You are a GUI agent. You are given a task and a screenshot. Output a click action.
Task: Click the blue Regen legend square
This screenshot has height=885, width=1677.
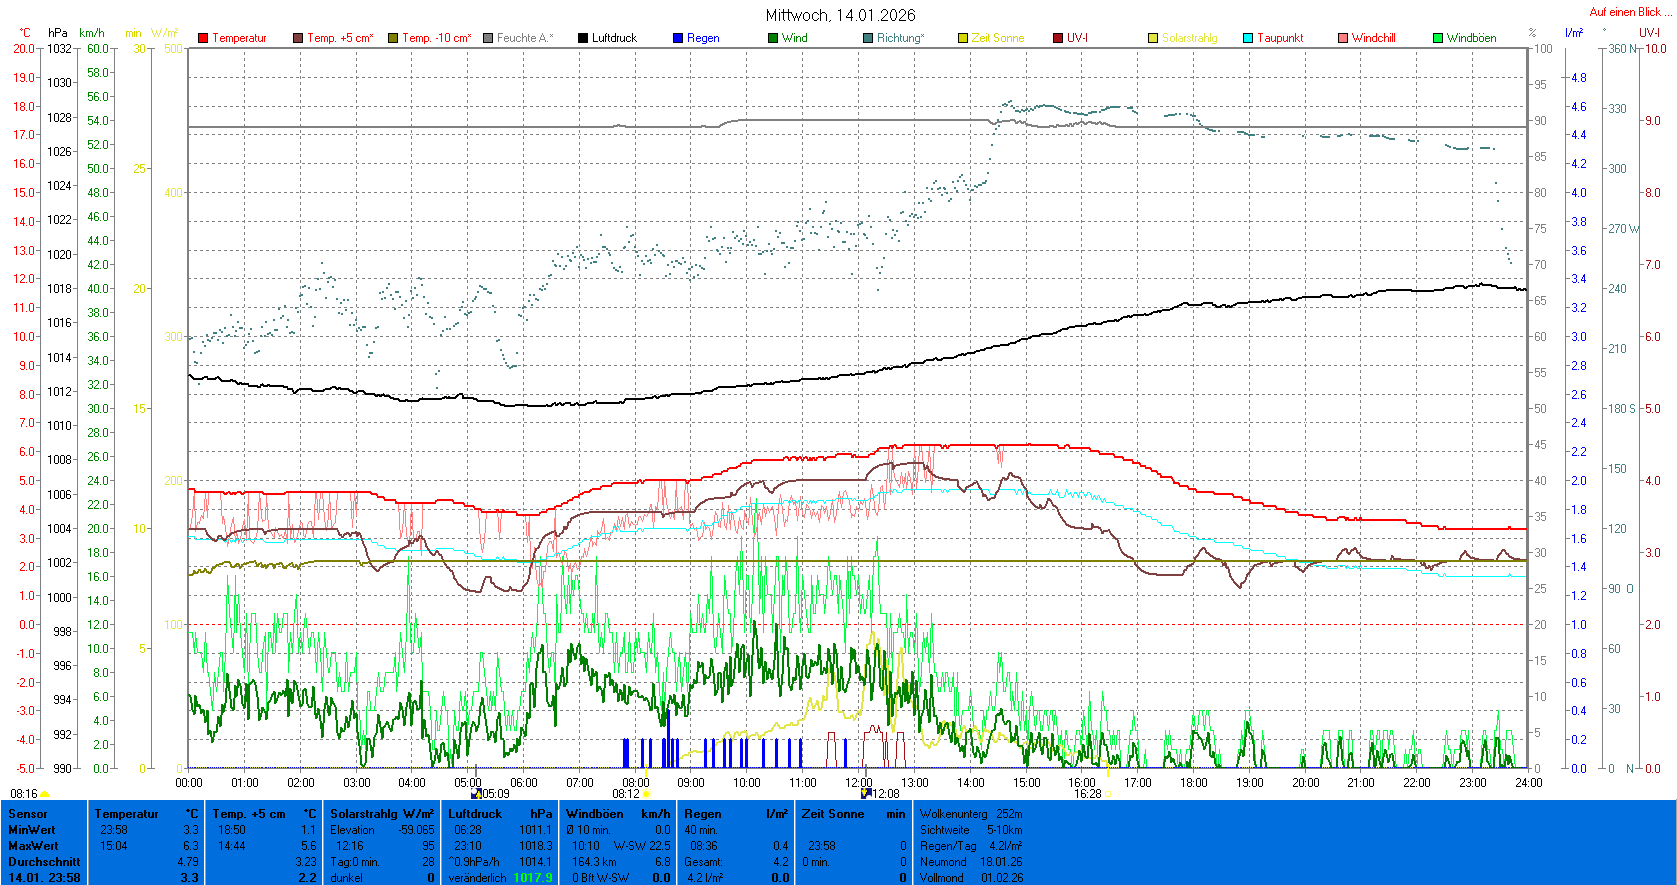click(678, 38)
